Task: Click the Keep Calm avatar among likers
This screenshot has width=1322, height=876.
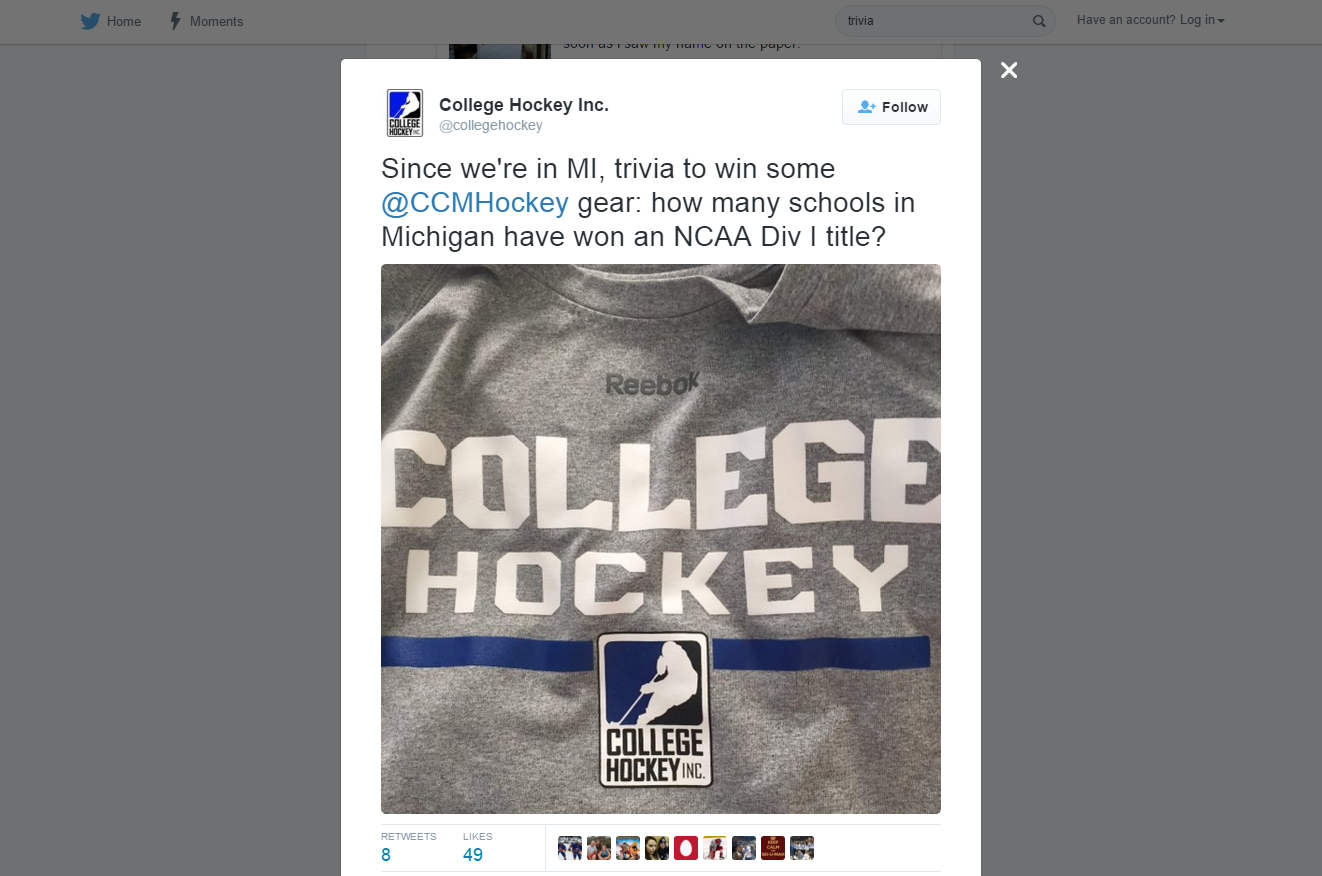Action: click(773, 848)
